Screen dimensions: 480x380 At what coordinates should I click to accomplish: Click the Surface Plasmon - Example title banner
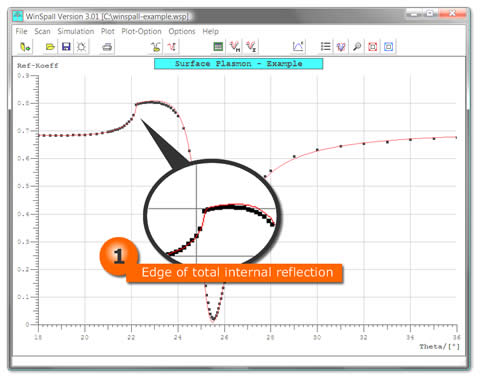(x=239, y=64)
